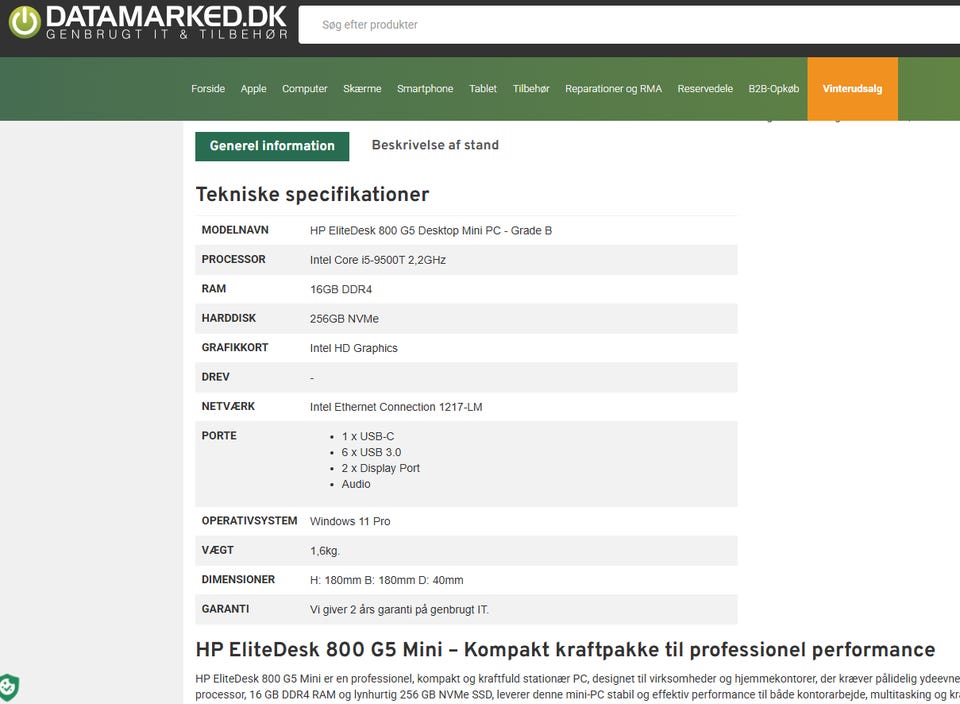This screenshot has height=704, width=960.
Task: Click 'H: 180mm B: 180mm D: 40mm'
Action: coord(386,580)
